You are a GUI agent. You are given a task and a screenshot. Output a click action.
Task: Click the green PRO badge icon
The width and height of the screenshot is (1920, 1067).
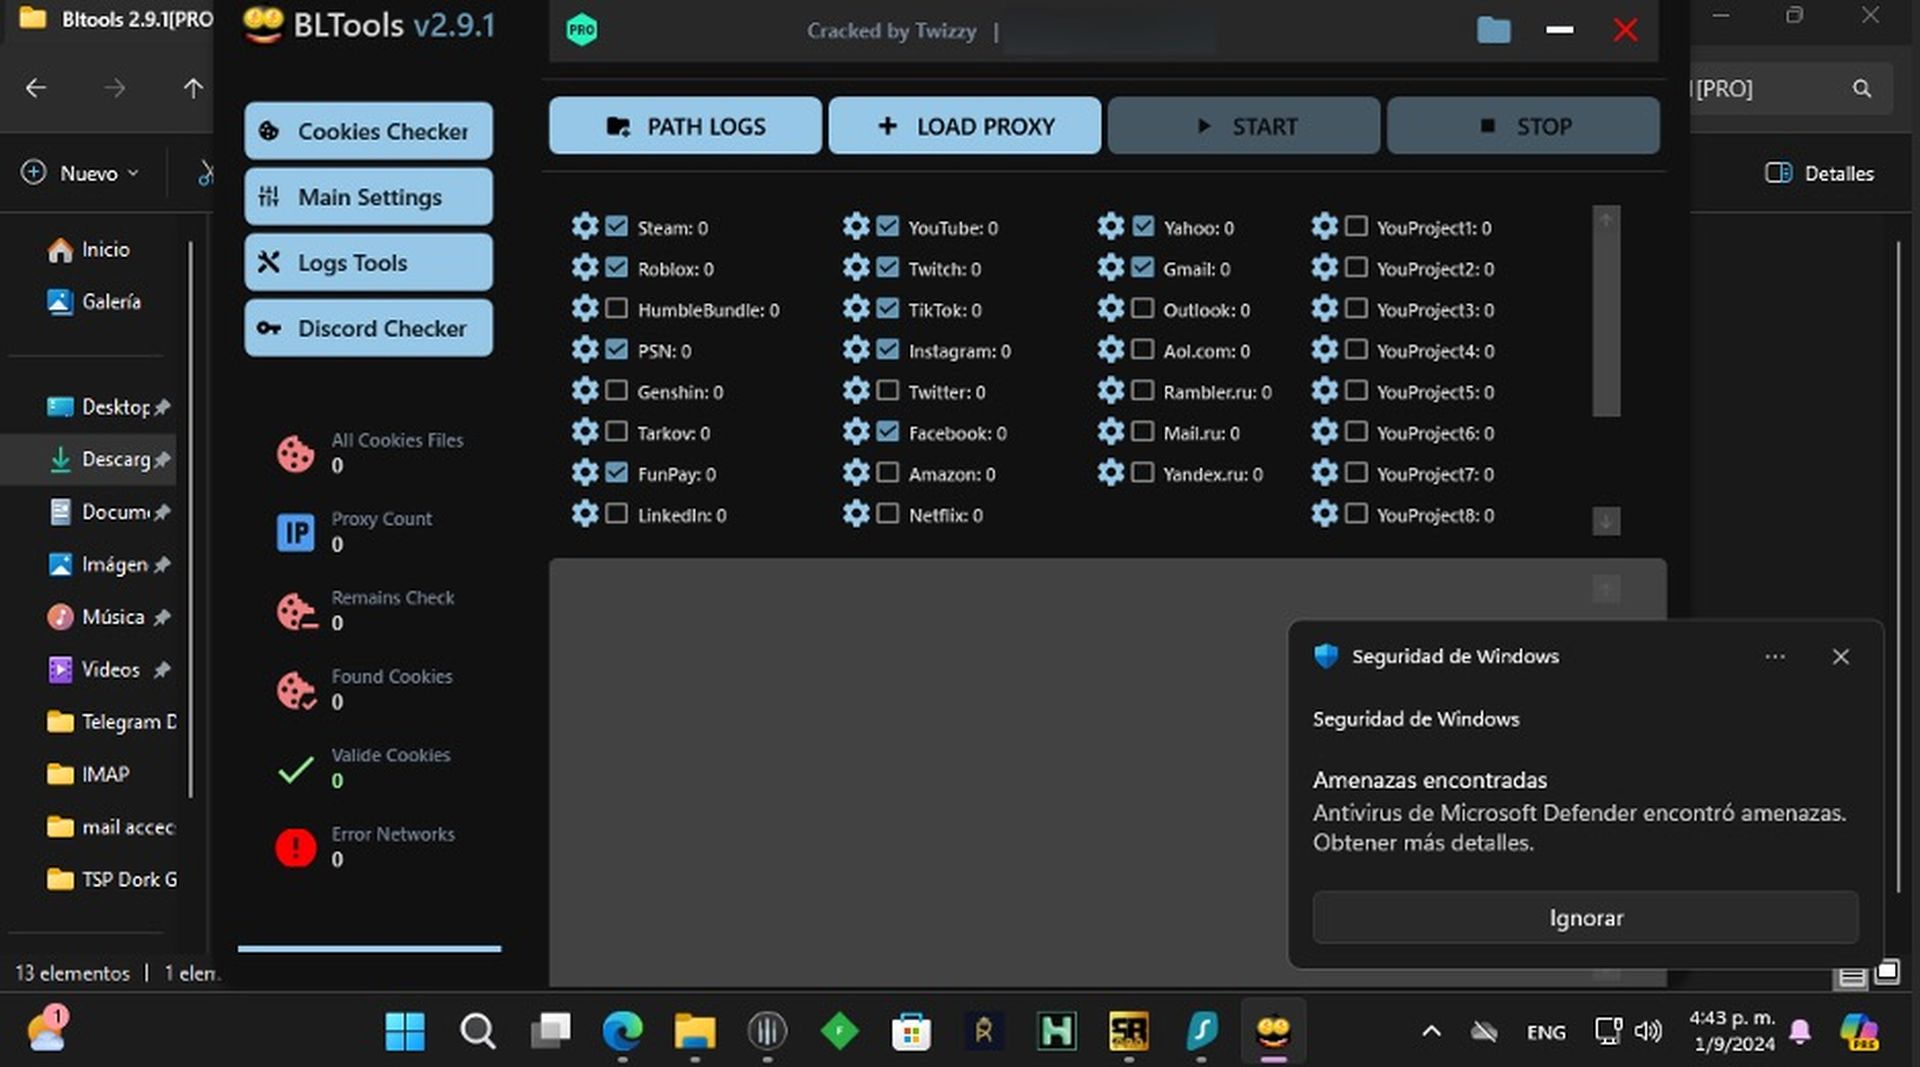[x=581, y=30]
